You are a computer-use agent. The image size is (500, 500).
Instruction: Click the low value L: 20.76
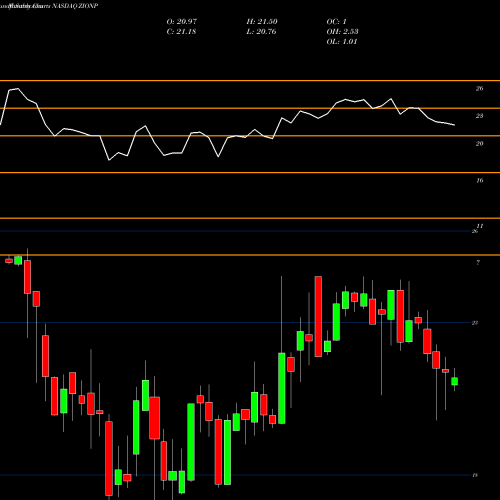(x=261, y=32)
